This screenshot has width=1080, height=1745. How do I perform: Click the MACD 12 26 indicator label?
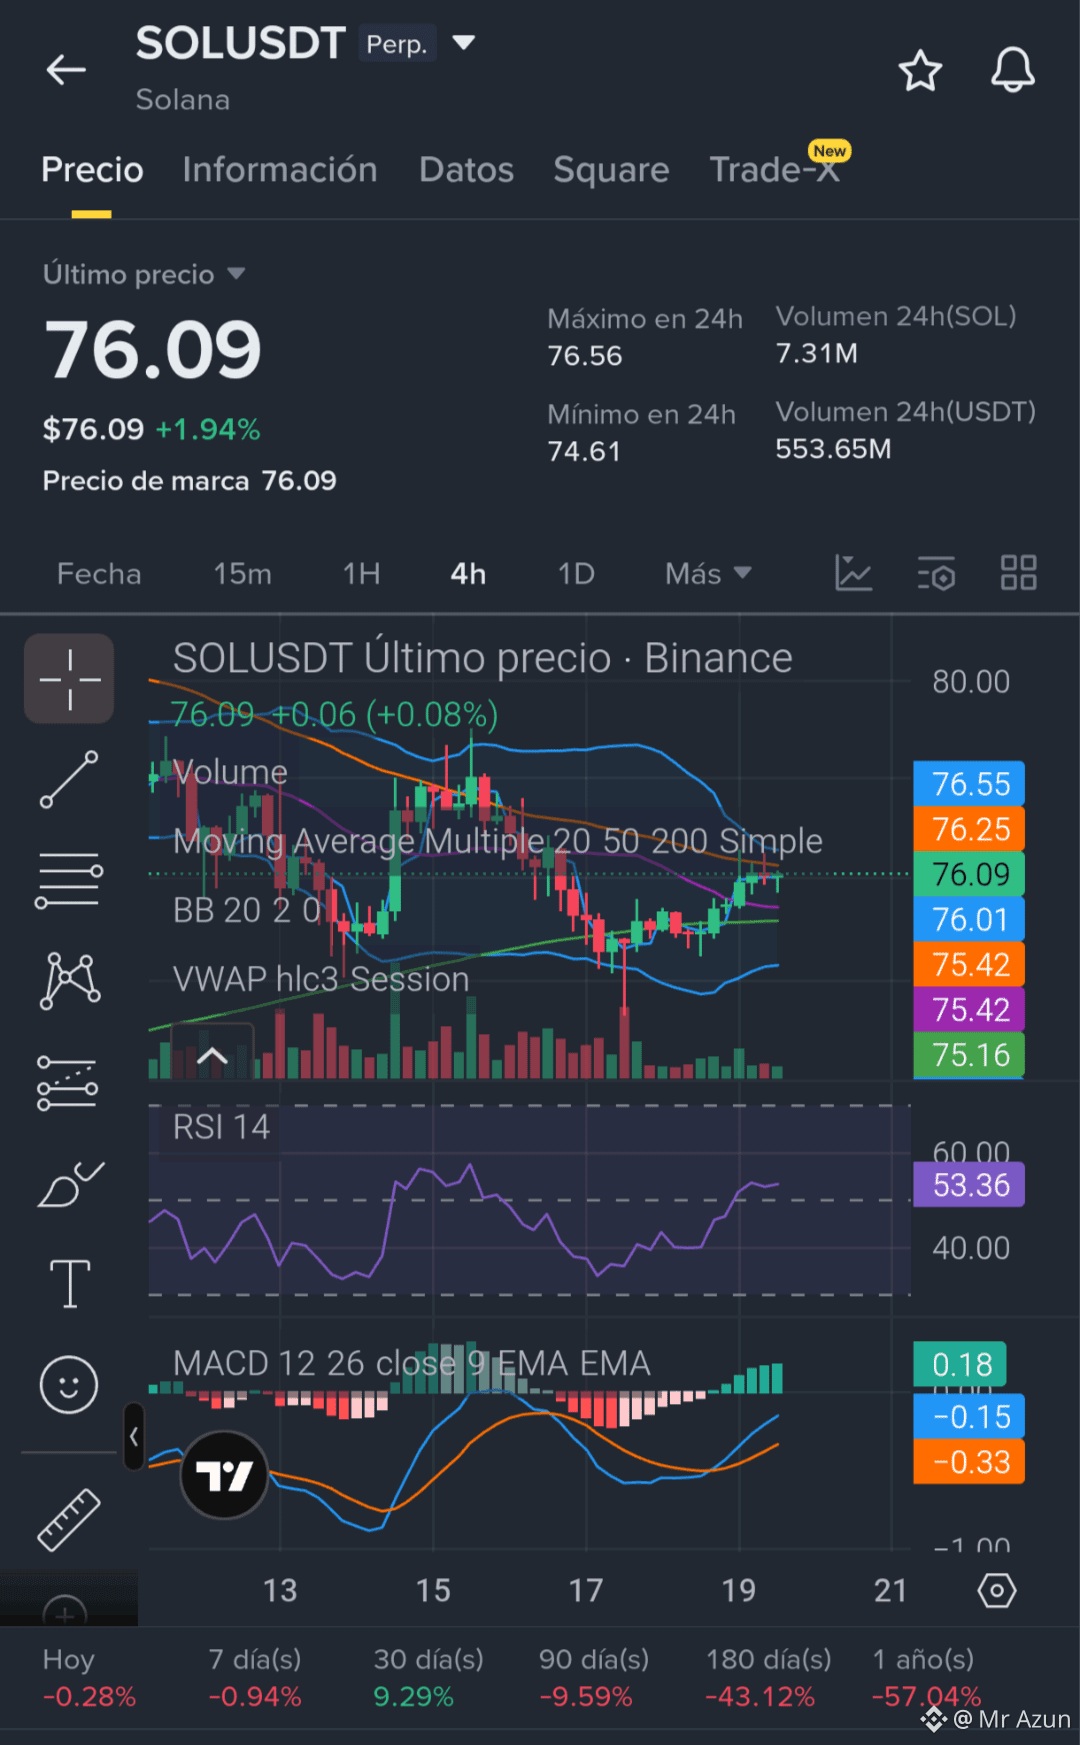[x=412, y=1363]
